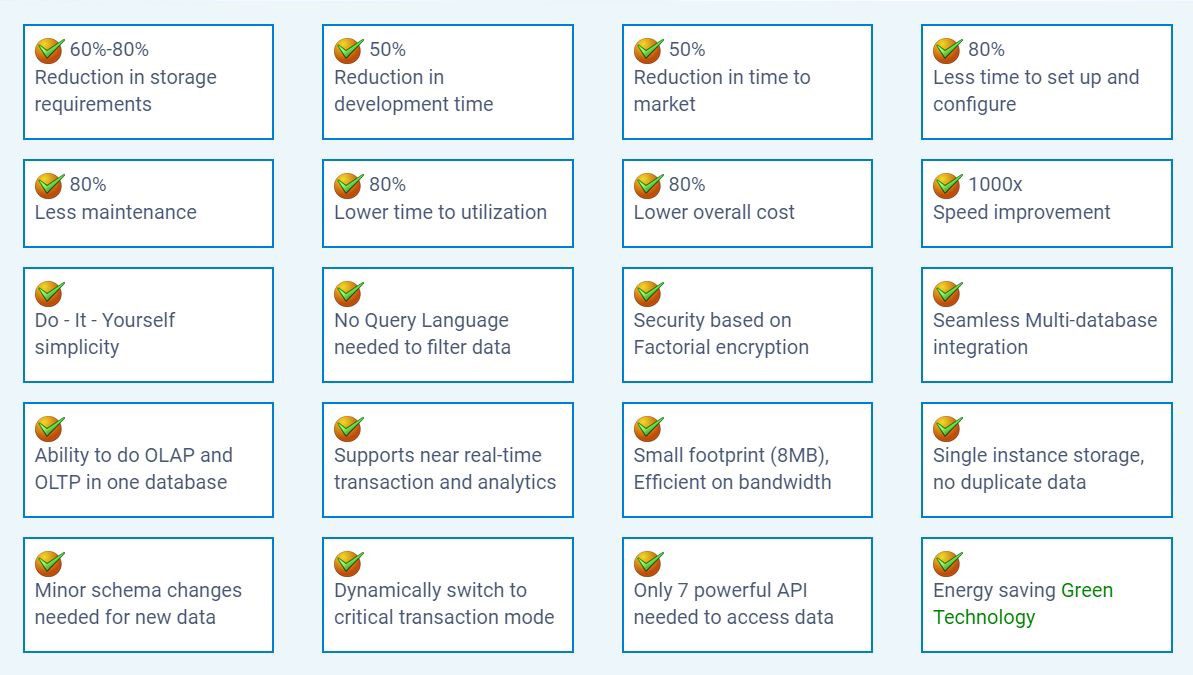This screenshot has height=675, width=1193.
Task: Click checkmark above Minor schema changes
Action: [49, 563]
